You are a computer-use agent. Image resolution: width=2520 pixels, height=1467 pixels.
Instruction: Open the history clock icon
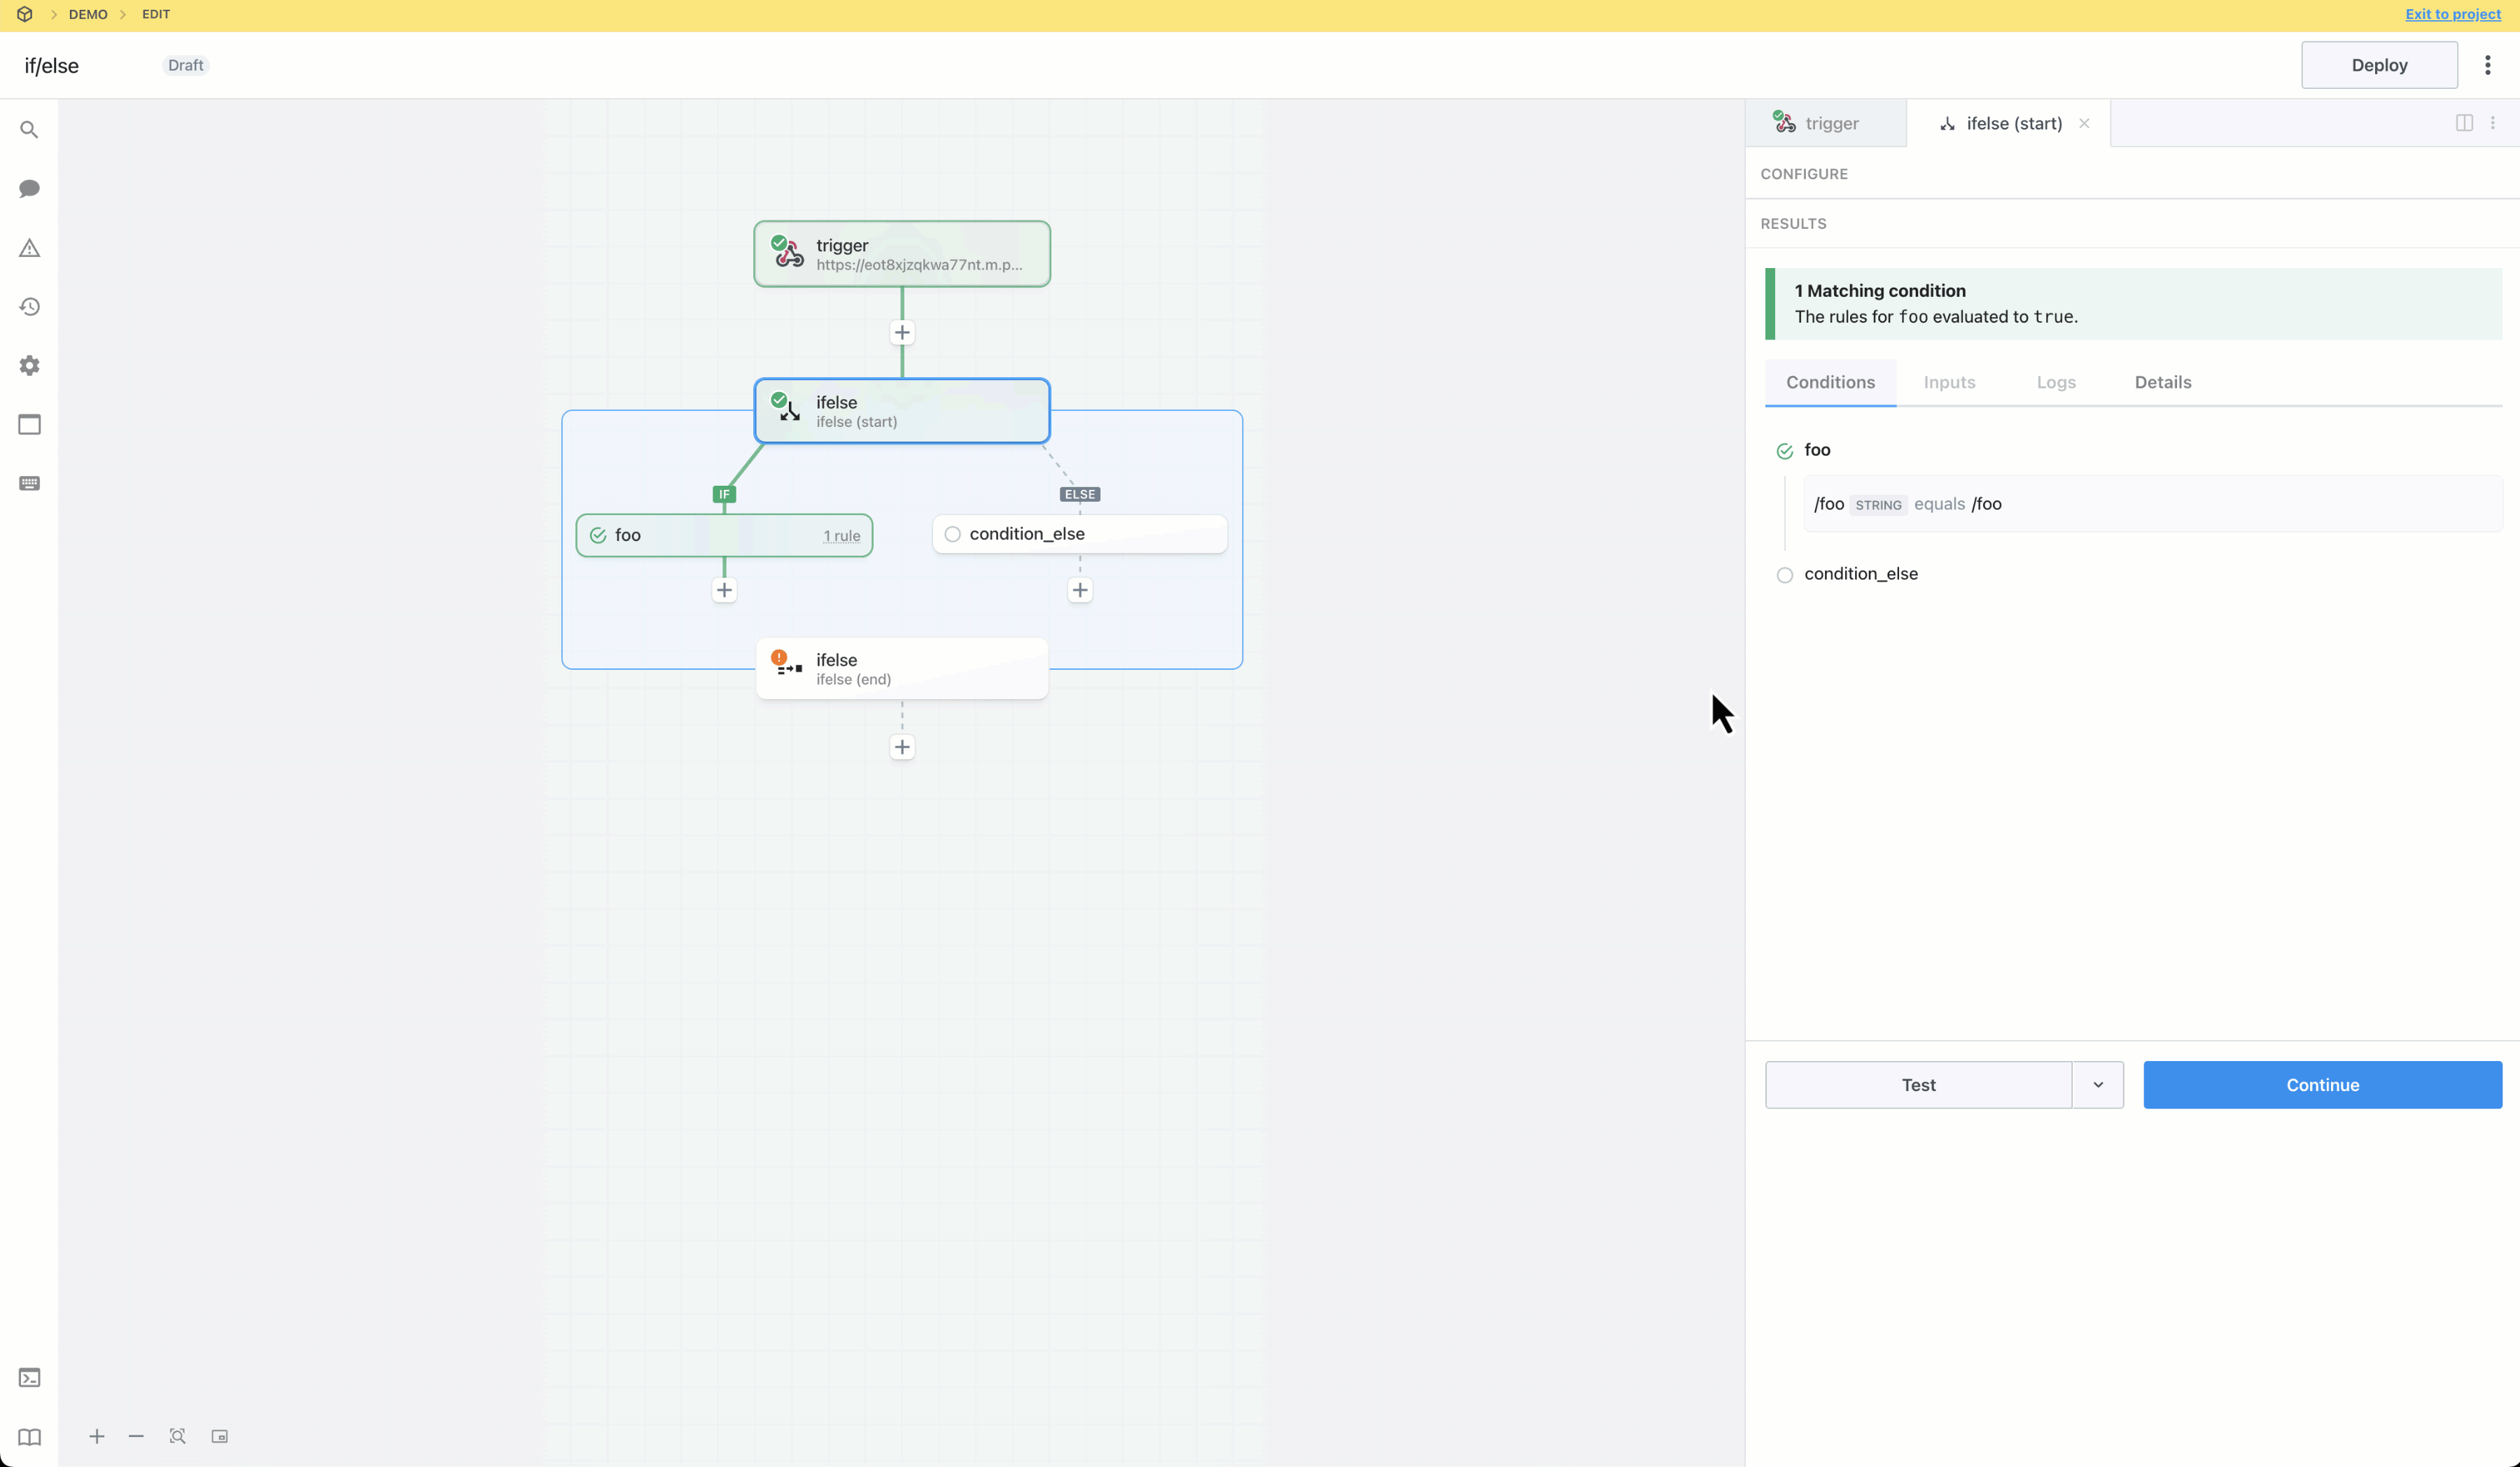tap(29, 307)
